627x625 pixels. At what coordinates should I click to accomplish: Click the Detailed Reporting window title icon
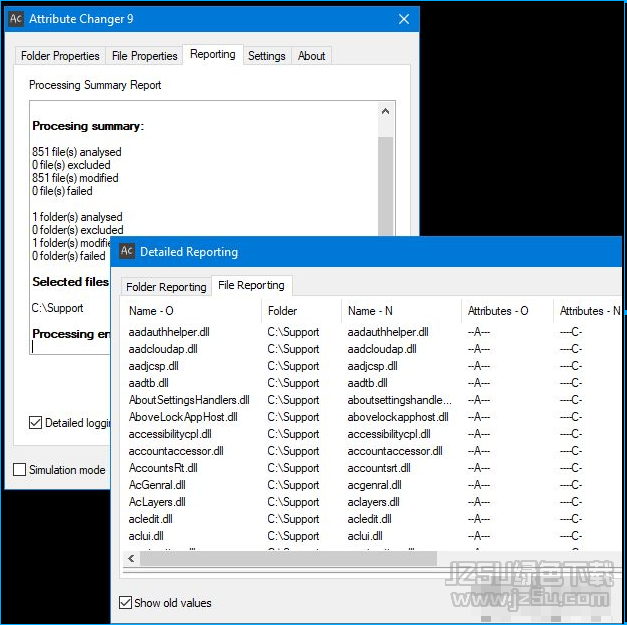click(x=127, y=251)
